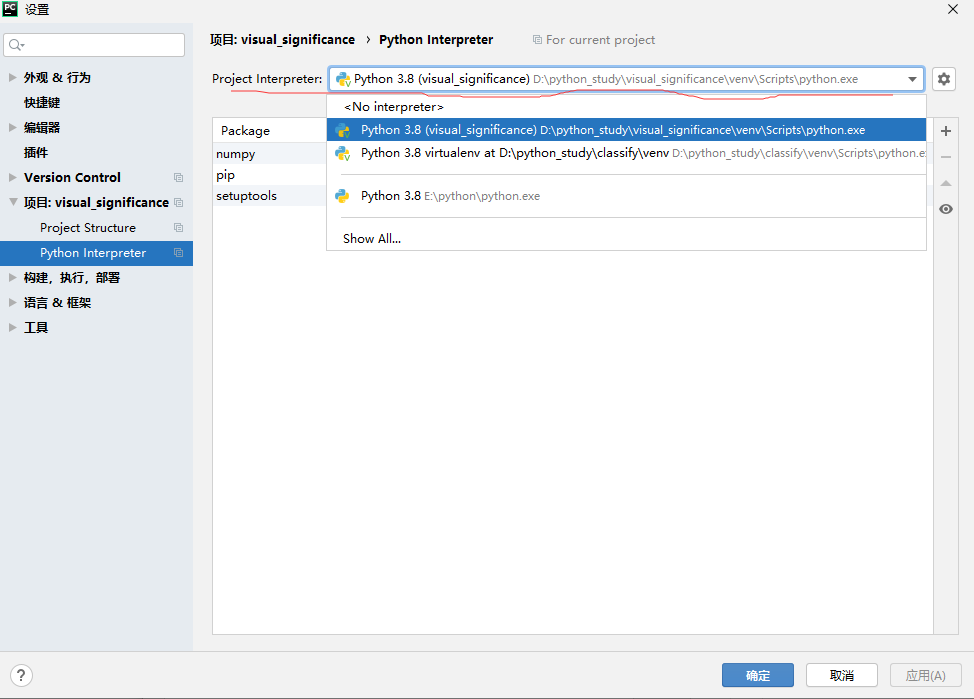Select Python Interpreter in settings tree

(96, 253)
